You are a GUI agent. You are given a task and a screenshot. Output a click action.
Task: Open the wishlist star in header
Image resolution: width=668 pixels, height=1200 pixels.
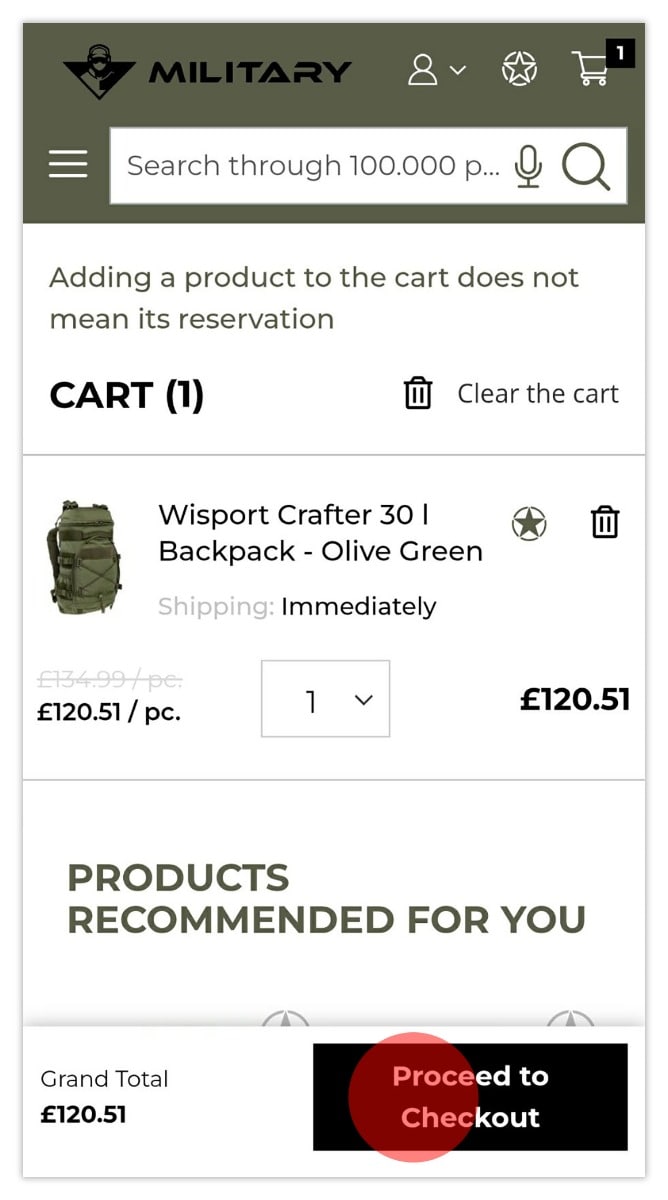tap(519, 69)
